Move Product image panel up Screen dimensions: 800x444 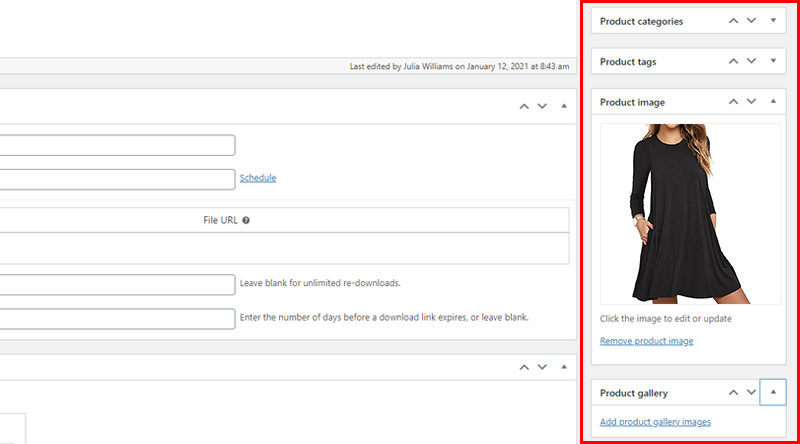point(733,102)
